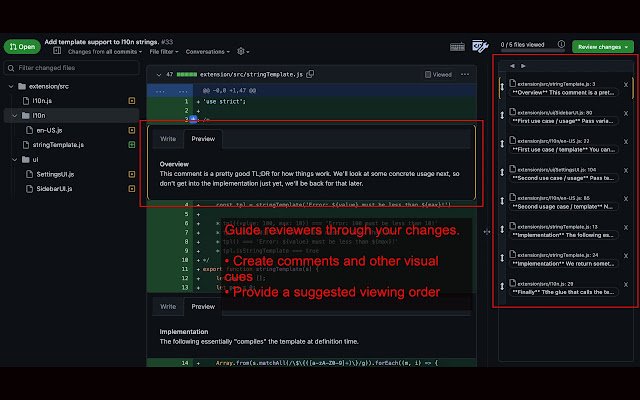
Task: Collapse the l10n folder in file tree
Action: point(15,116)
